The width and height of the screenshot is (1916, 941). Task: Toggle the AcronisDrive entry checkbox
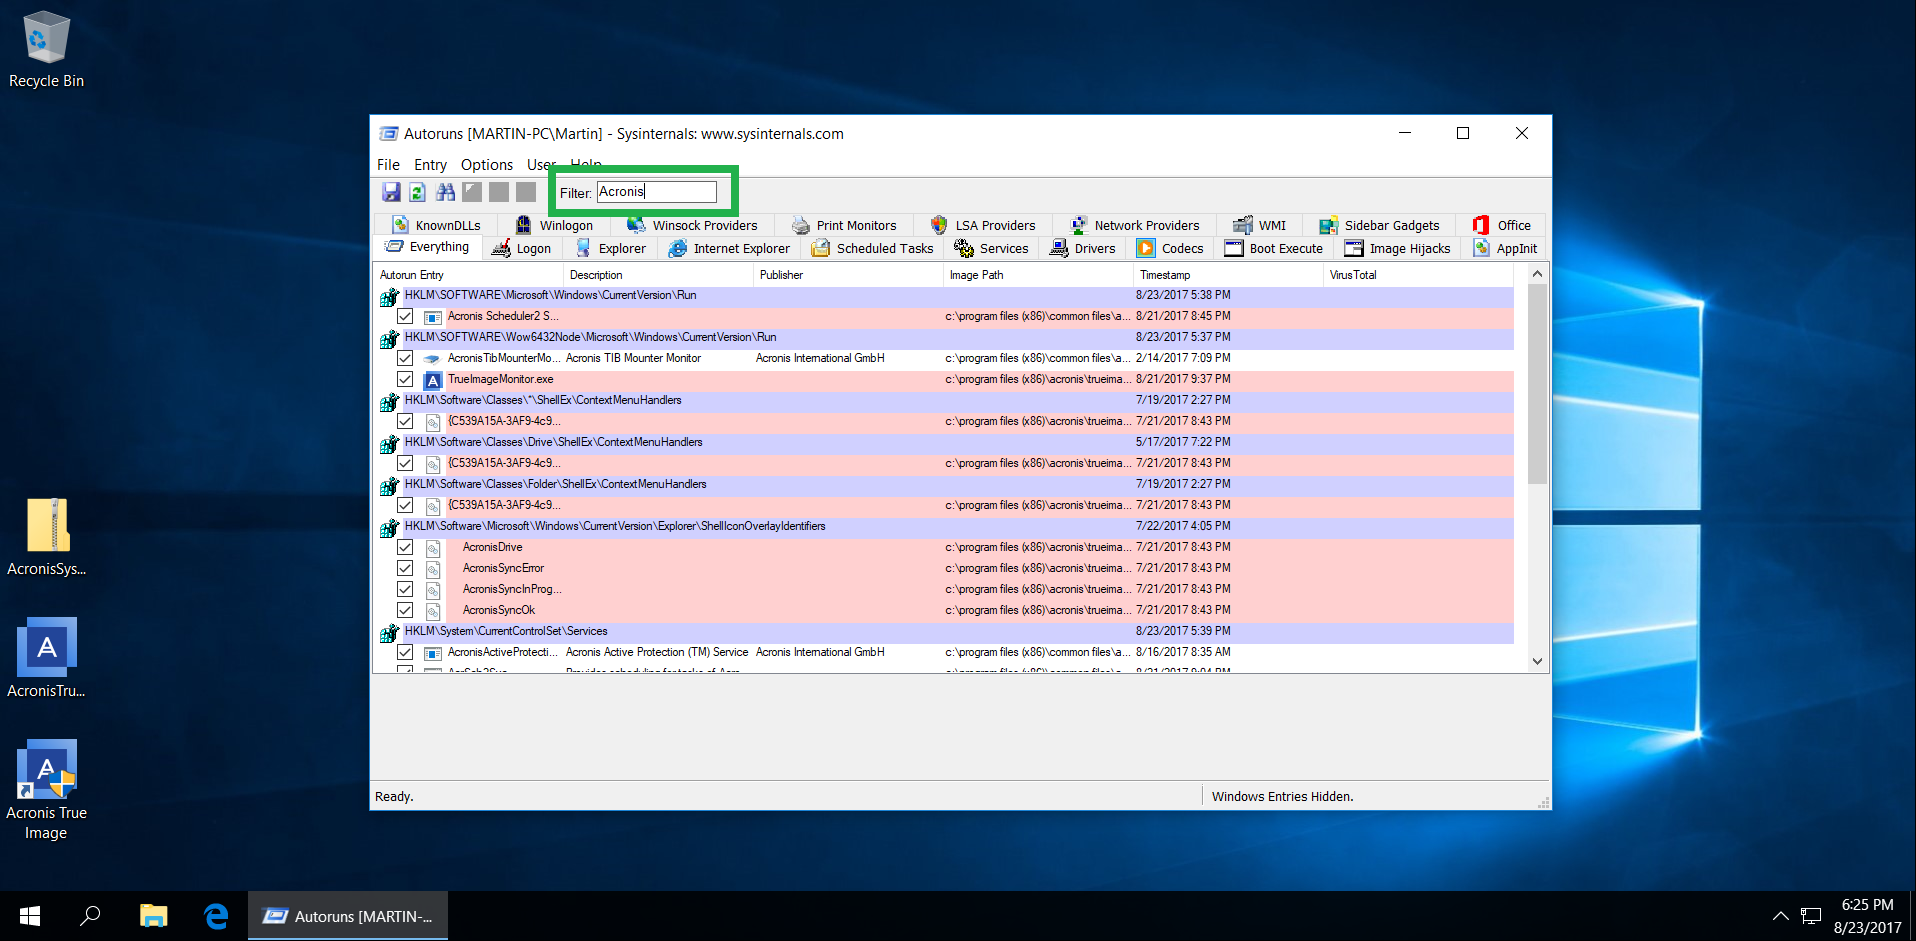405,547
